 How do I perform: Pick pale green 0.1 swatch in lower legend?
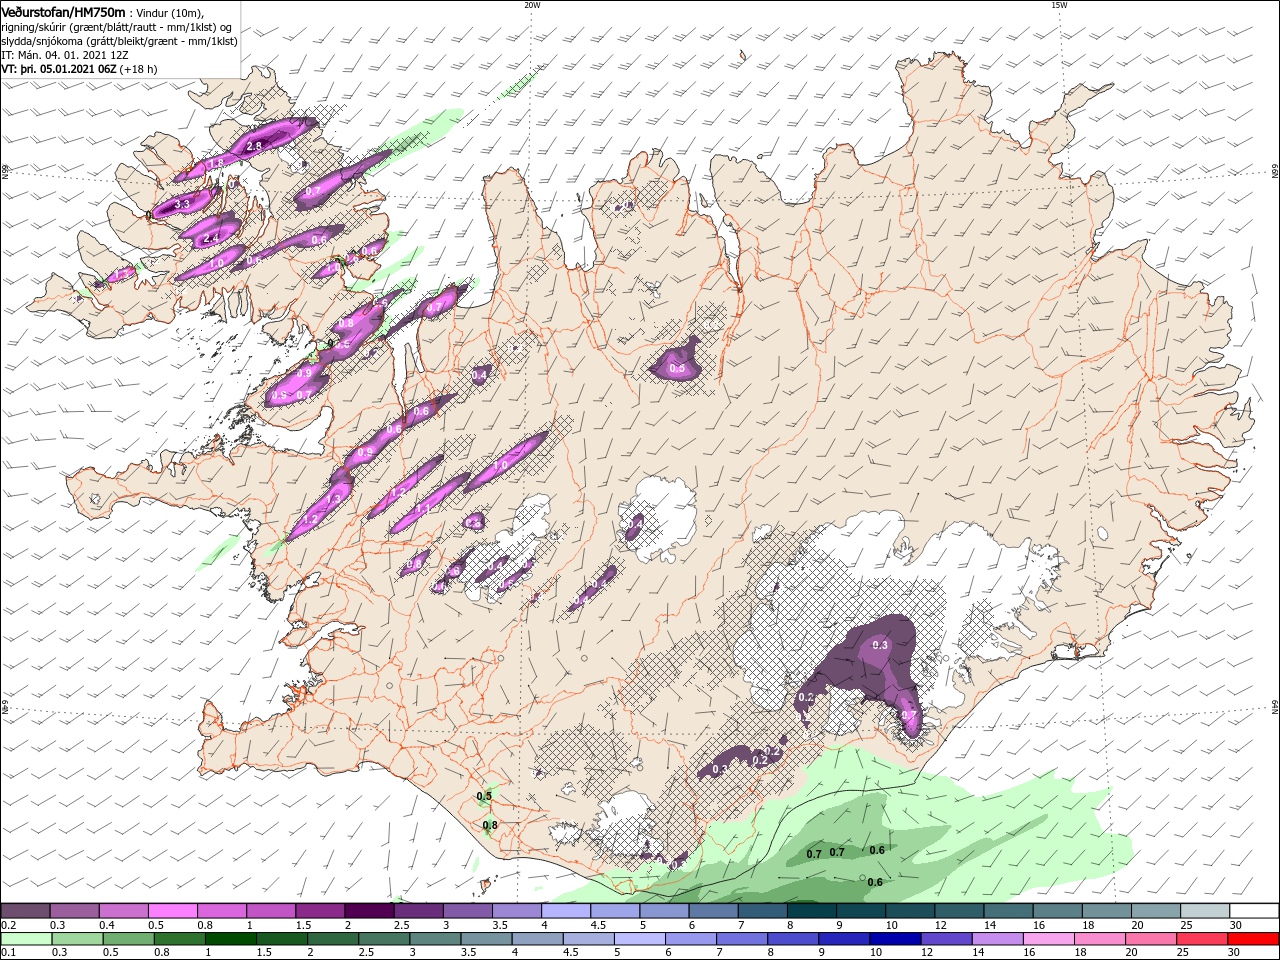[26, 939]
